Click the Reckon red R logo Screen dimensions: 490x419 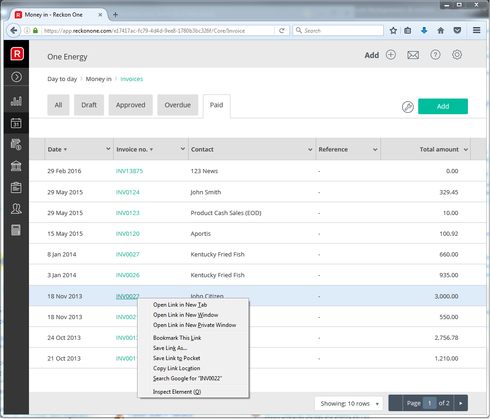coord(17,54)
